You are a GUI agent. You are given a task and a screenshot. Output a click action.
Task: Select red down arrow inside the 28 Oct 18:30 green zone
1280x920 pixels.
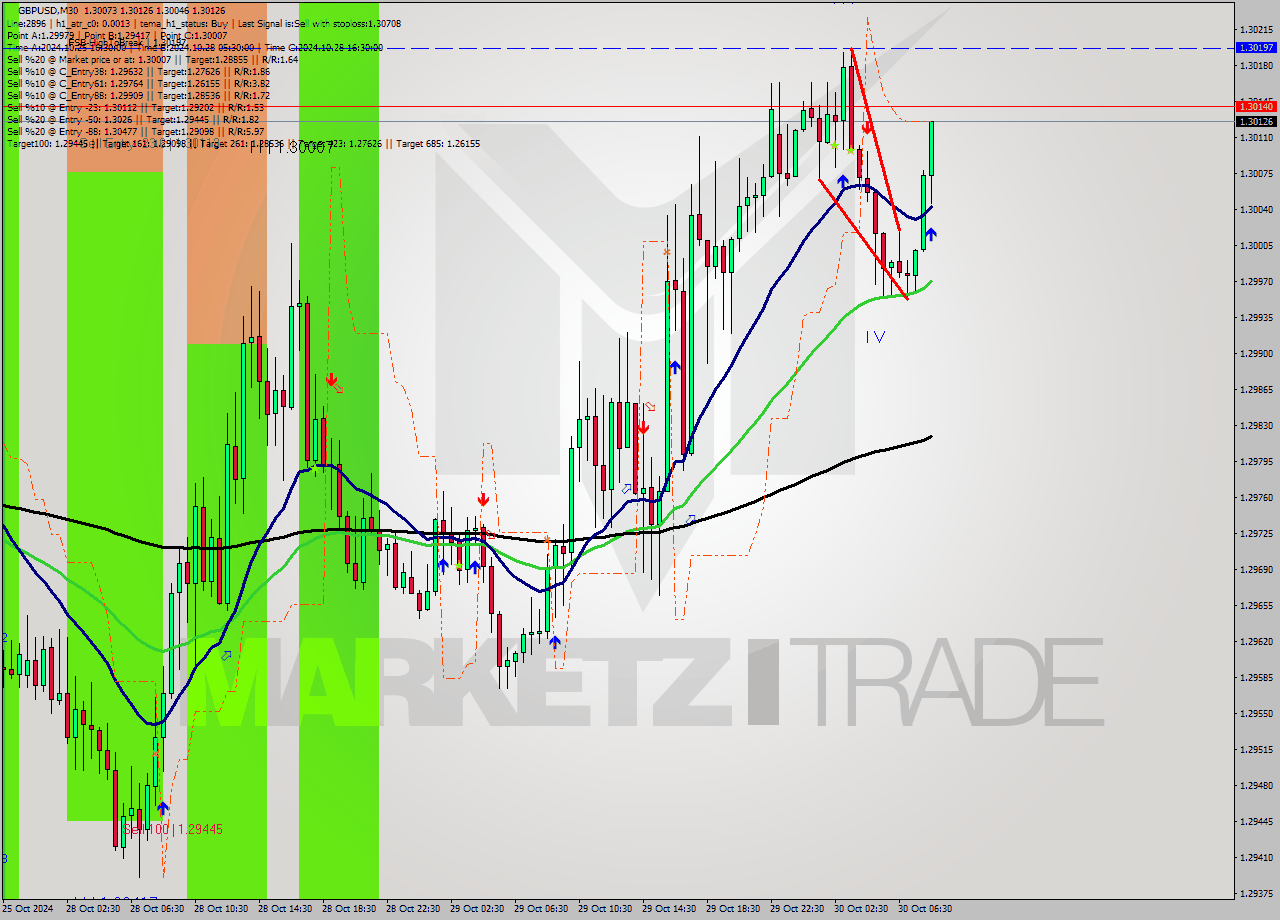point(331,380)
